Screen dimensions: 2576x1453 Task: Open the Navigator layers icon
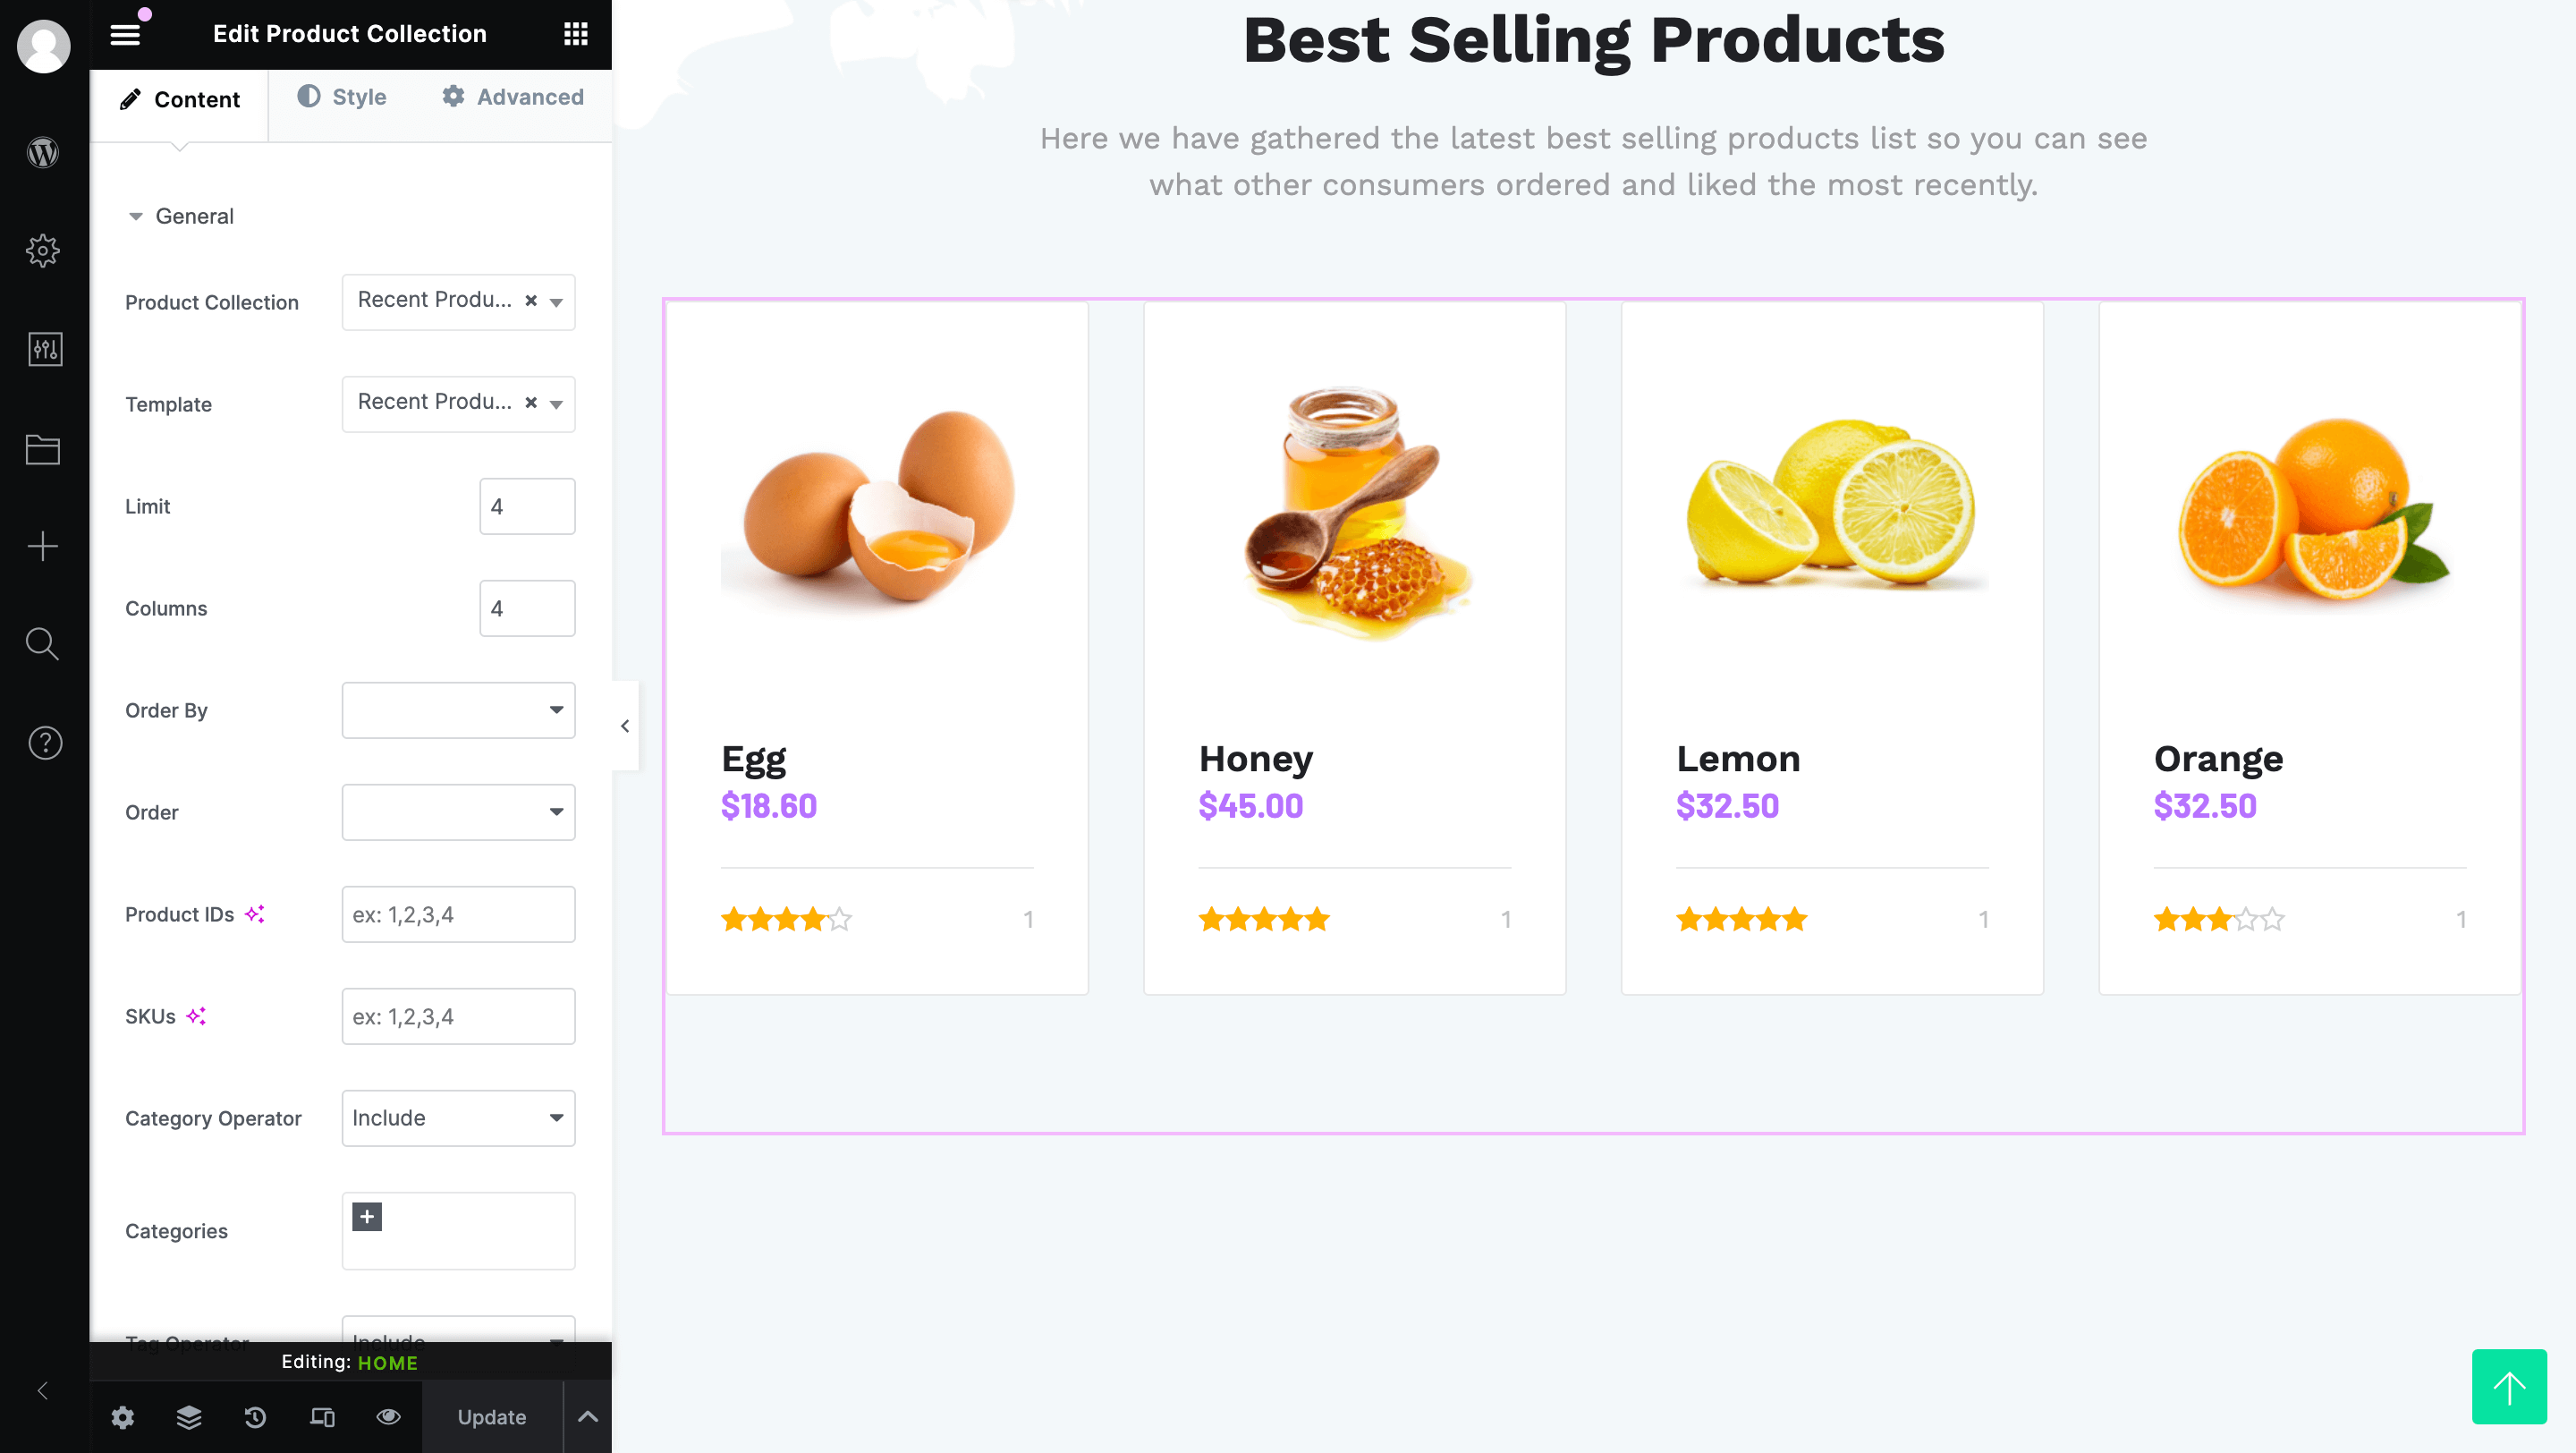[x=188, y=1417]
